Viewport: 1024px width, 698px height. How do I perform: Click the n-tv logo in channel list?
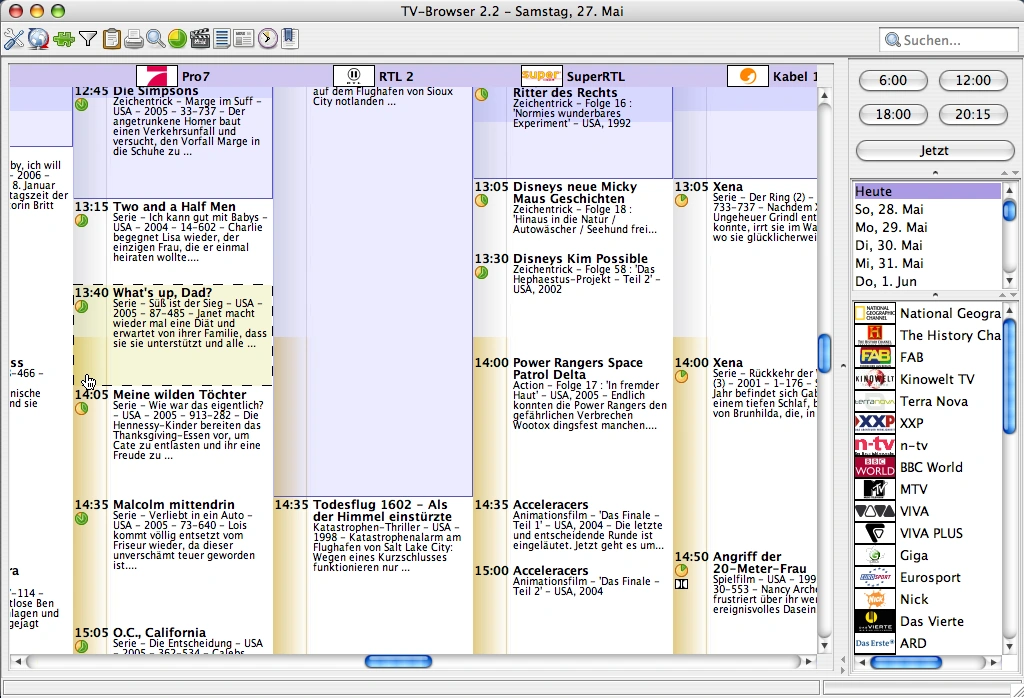pyautogui.click(x=875, y=445)
